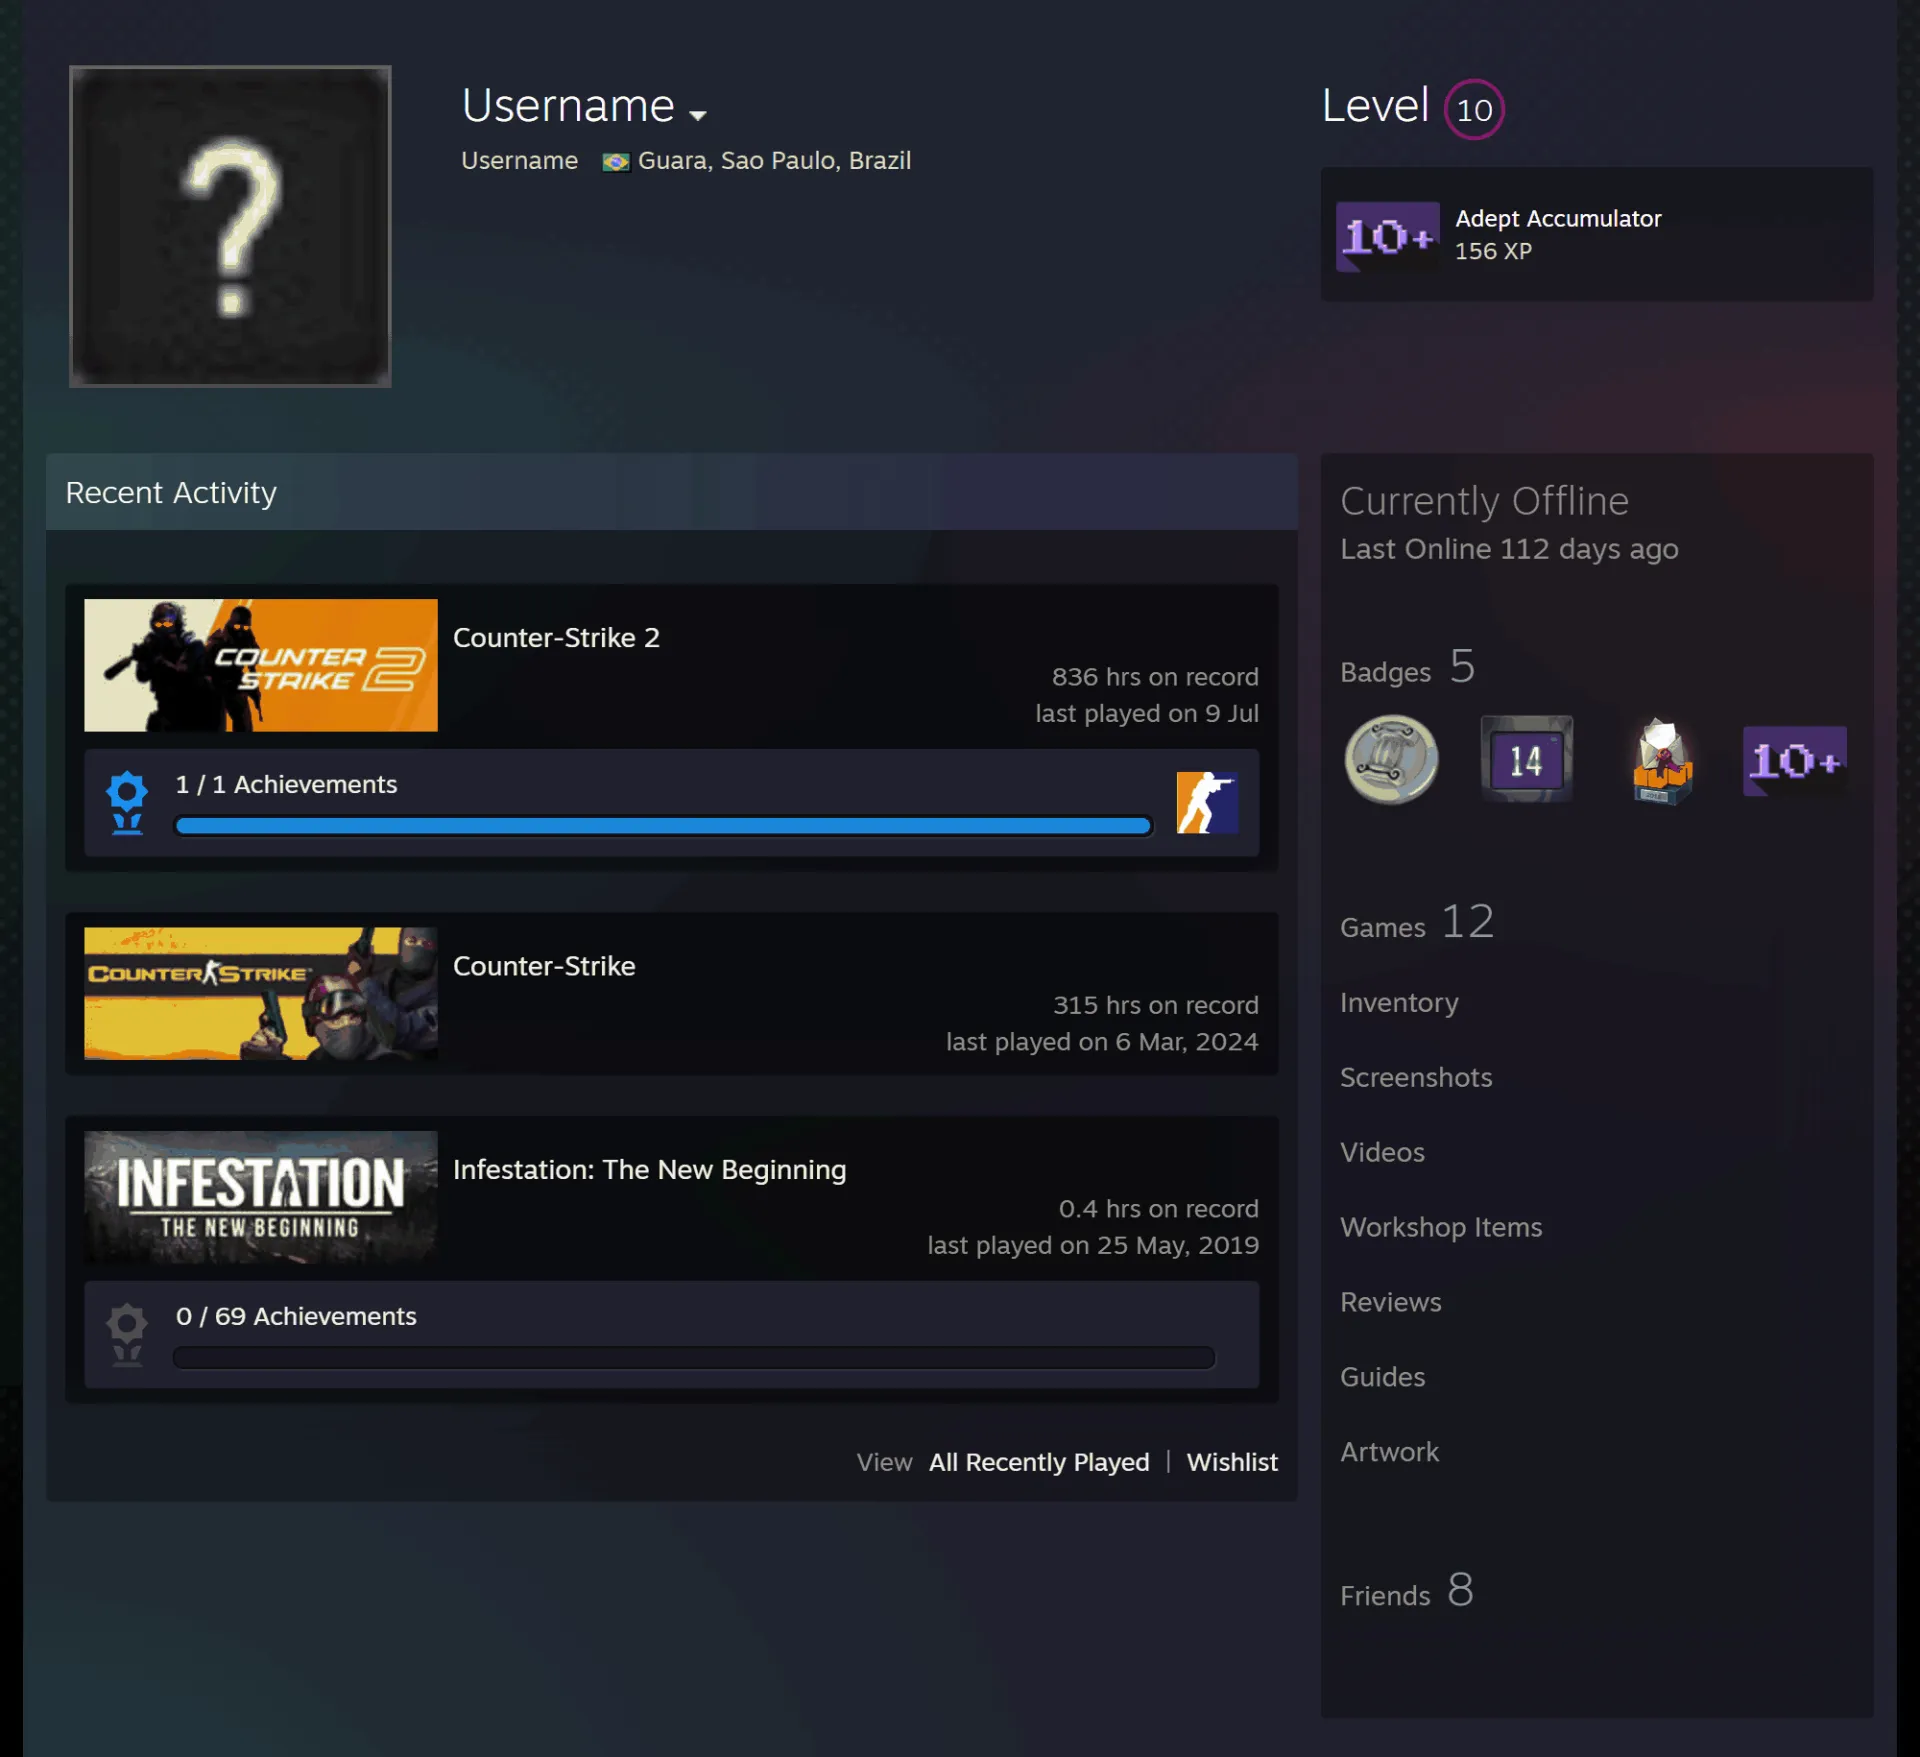This screenshot has width=1920, height=1757.
Task: Click the silver pillar community badge icon
Action: pos(1391,760)
